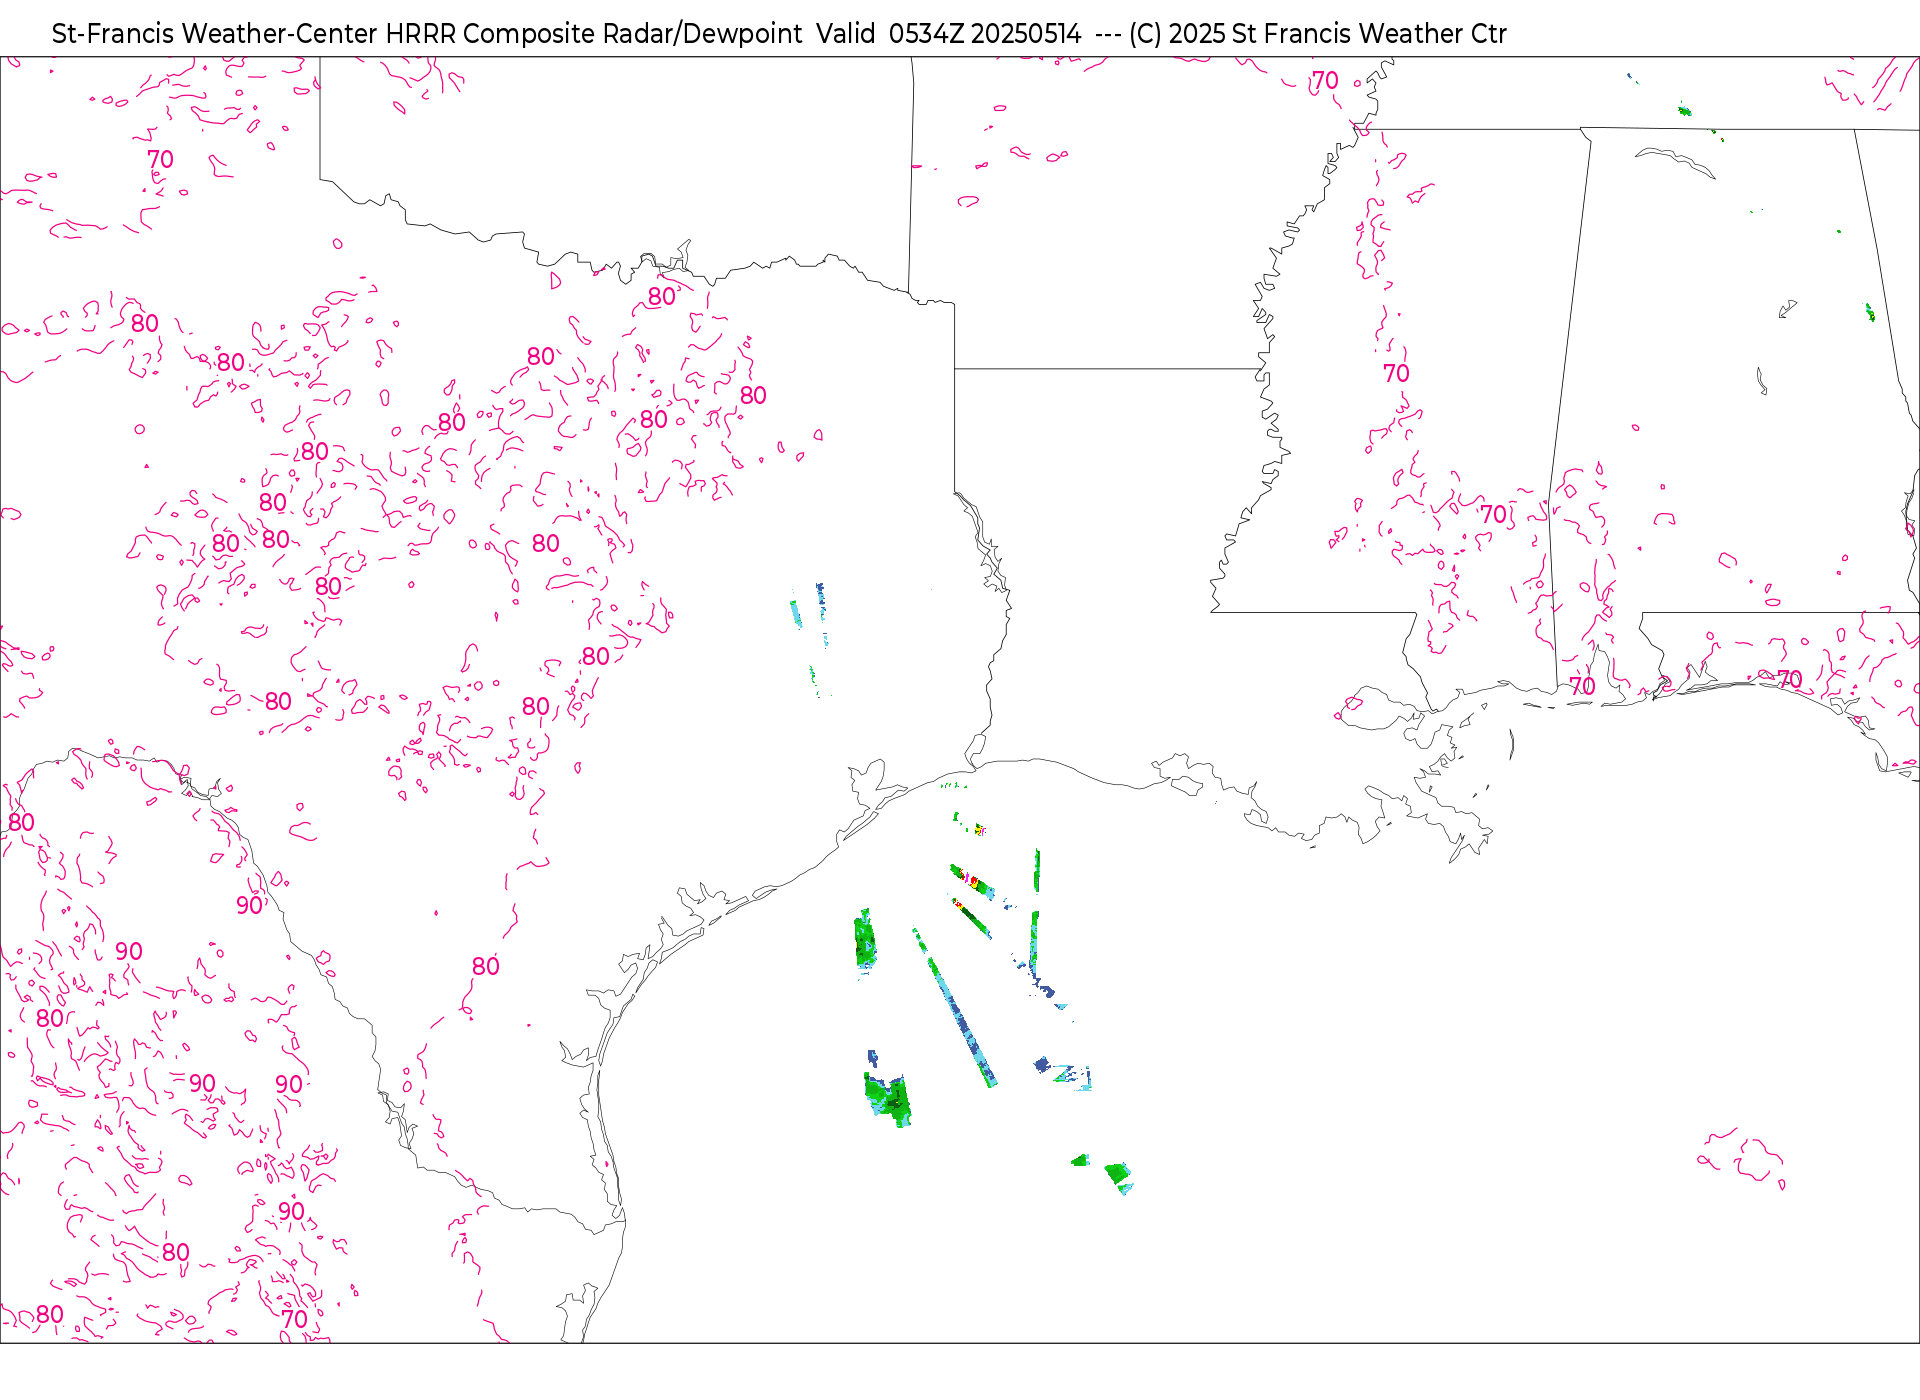1920x1400 pixels.
Task: Click the isolated pink contour in the southeastern Gulf
Action: click(x=1742, y=1158)
